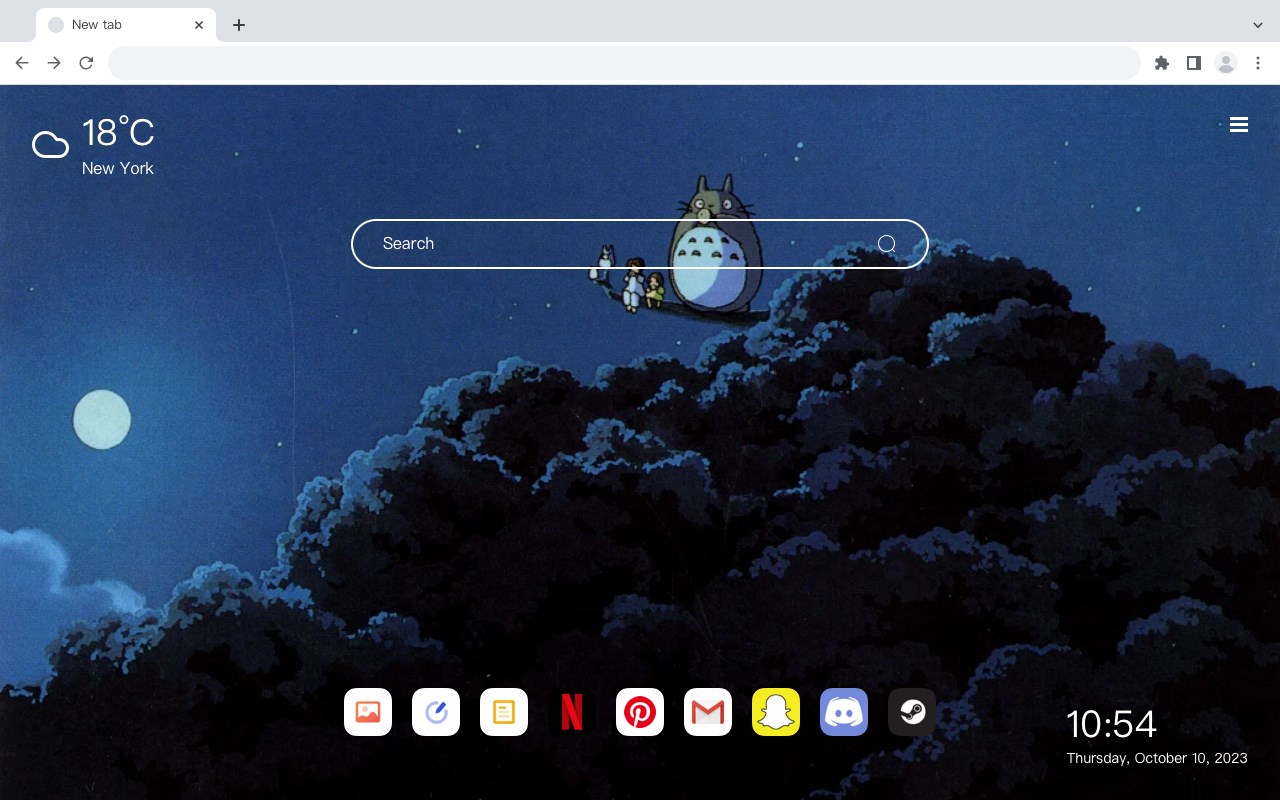Image resolution: width=1280 pixels, height=800 pixels.
Task: Open the Extensions puzzle icon
Action: [1161, 63]
